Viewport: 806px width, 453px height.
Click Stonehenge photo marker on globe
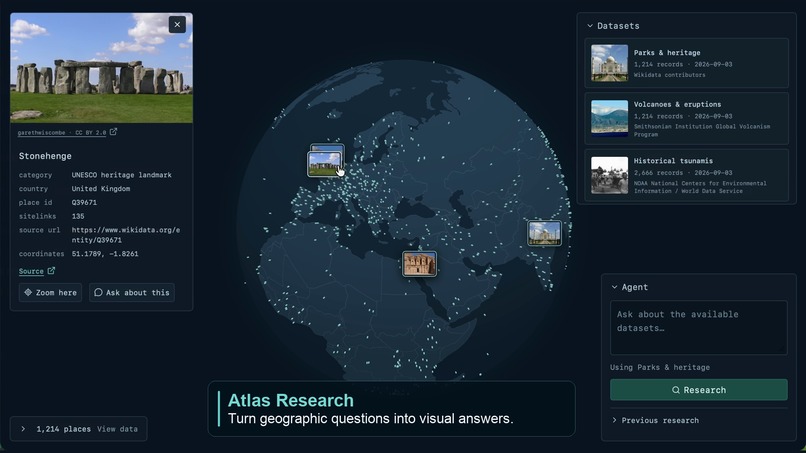(x=324, y=165)
